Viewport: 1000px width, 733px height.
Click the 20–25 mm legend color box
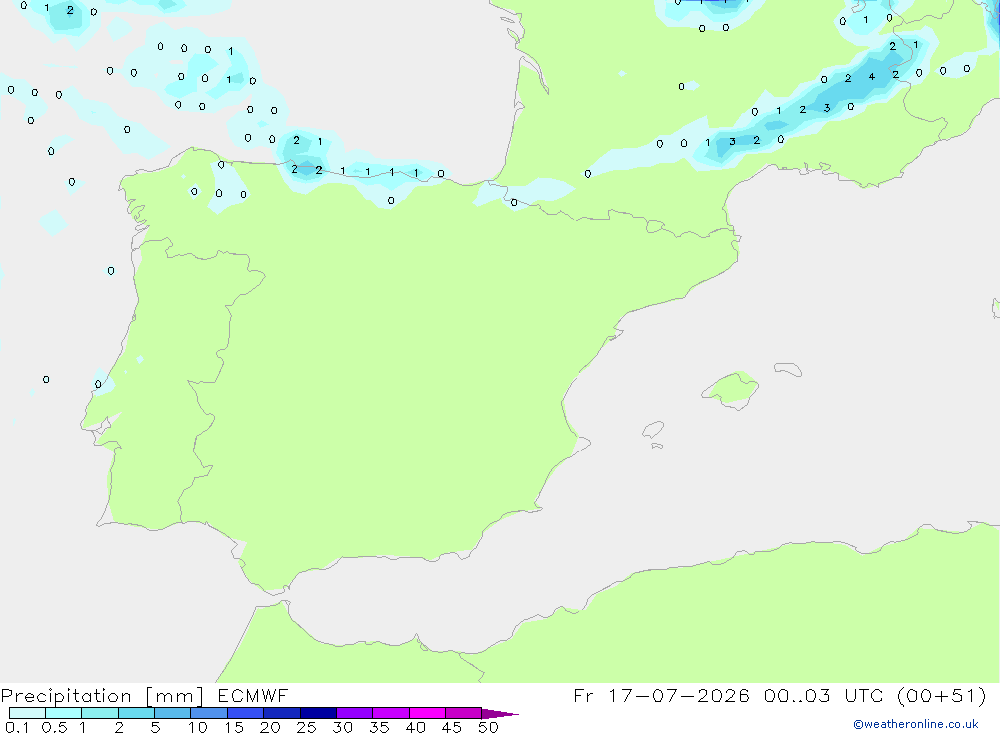tap(282, 713)
